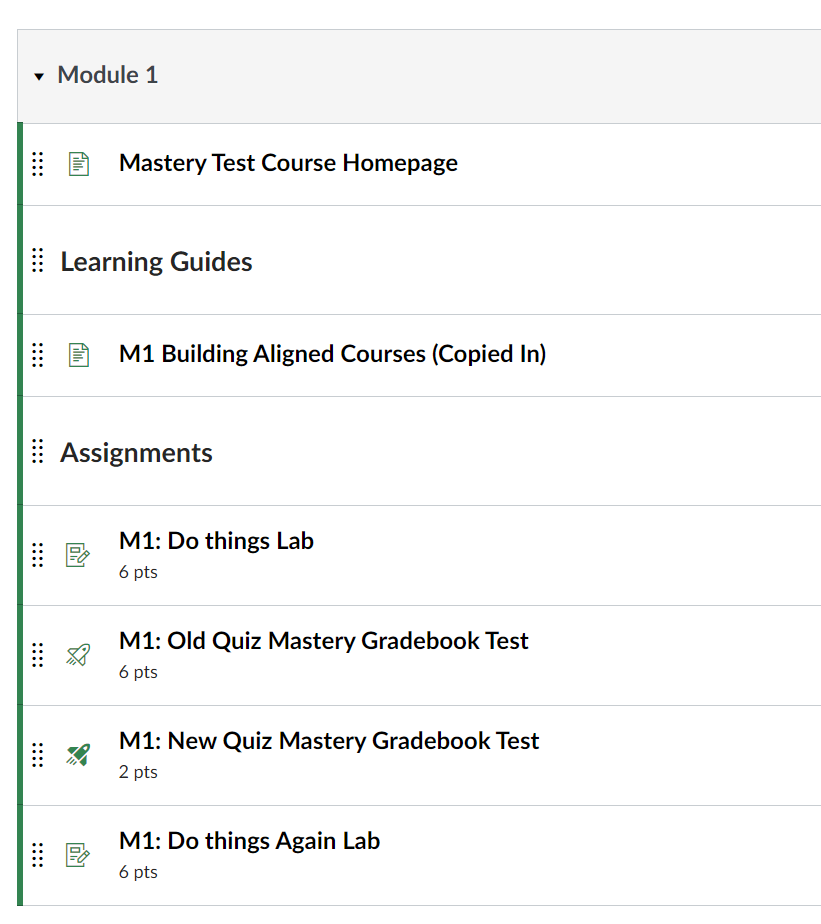Click the assignment icon beside M1: Do things Again Lab
This screenshot has height=924, width=821.
pyautogui.click(x=79, y=855)
